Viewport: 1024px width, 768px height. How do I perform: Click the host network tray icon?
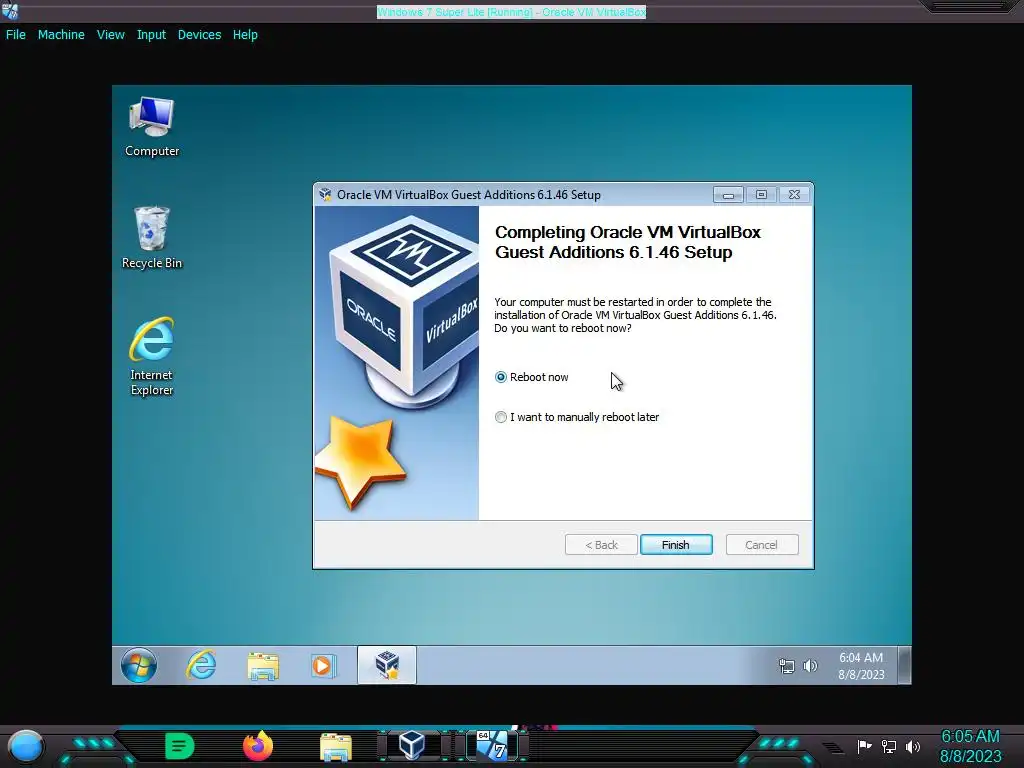889,746
